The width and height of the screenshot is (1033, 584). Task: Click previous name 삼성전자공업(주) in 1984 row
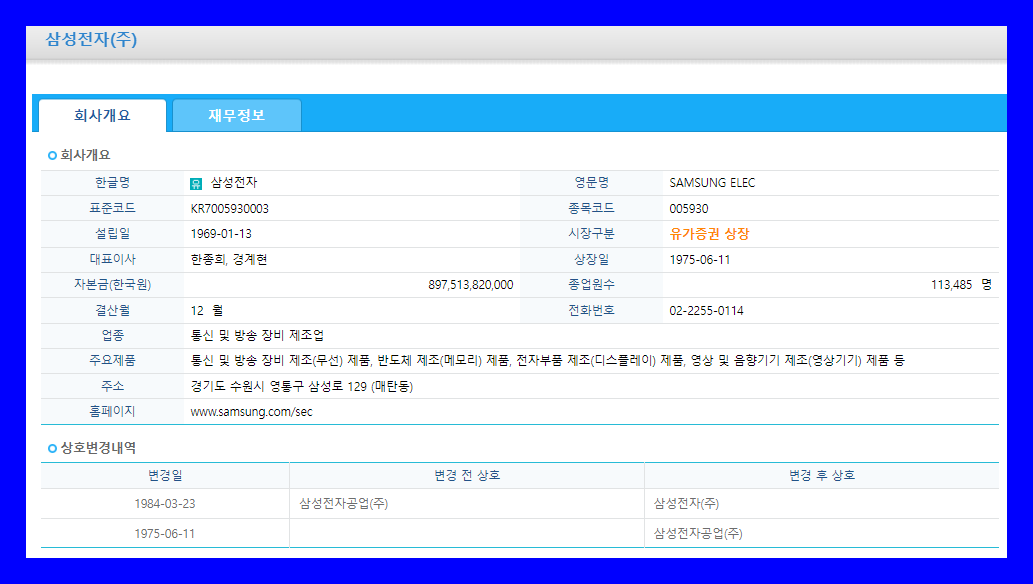pyautogui.click(x=343, y=504)
